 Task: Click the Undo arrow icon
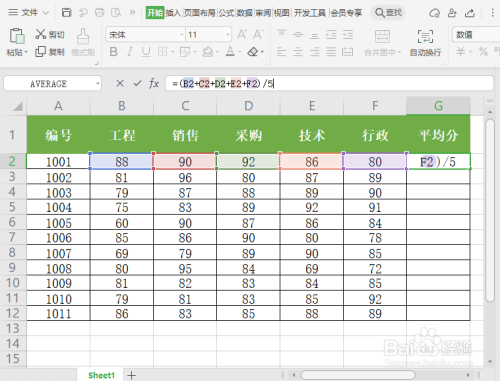pos(83,13)
